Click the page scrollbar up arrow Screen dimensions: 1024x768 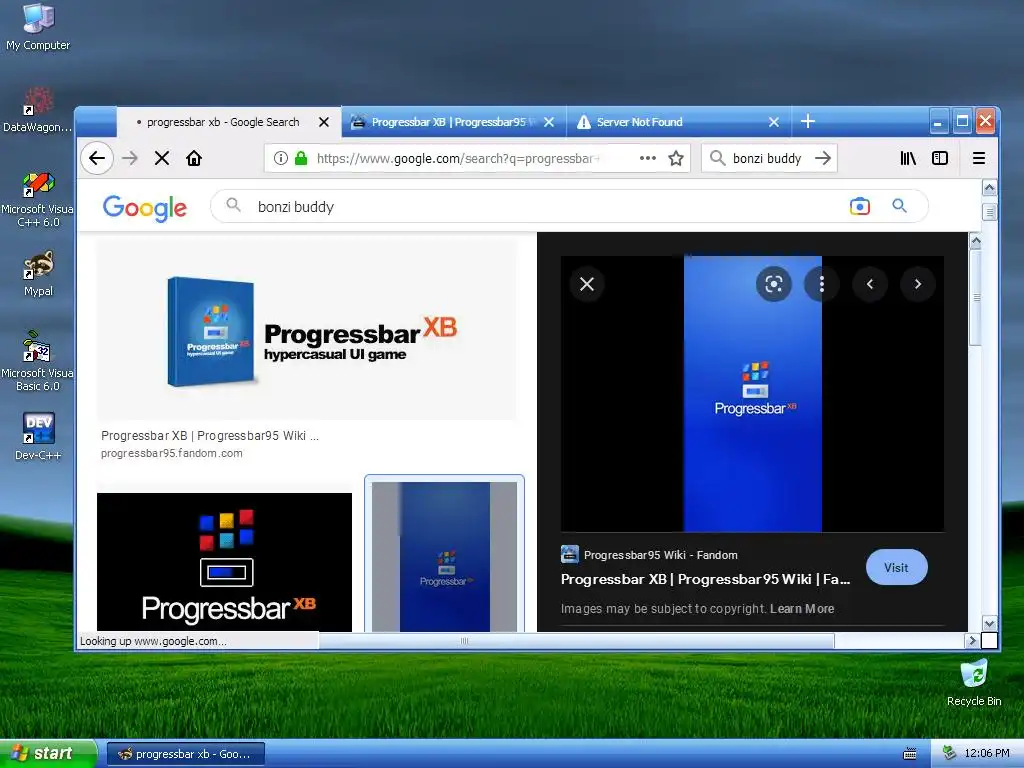pos(989,188)
